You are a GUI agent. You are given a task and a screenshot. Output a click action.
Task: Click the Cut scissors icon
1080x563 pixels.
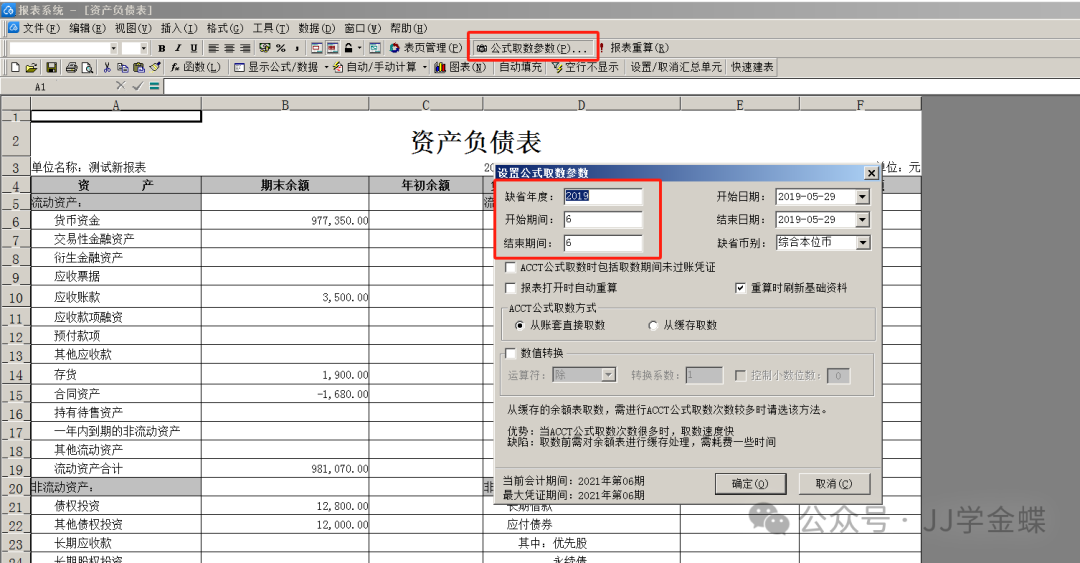[x=107, y=67]
